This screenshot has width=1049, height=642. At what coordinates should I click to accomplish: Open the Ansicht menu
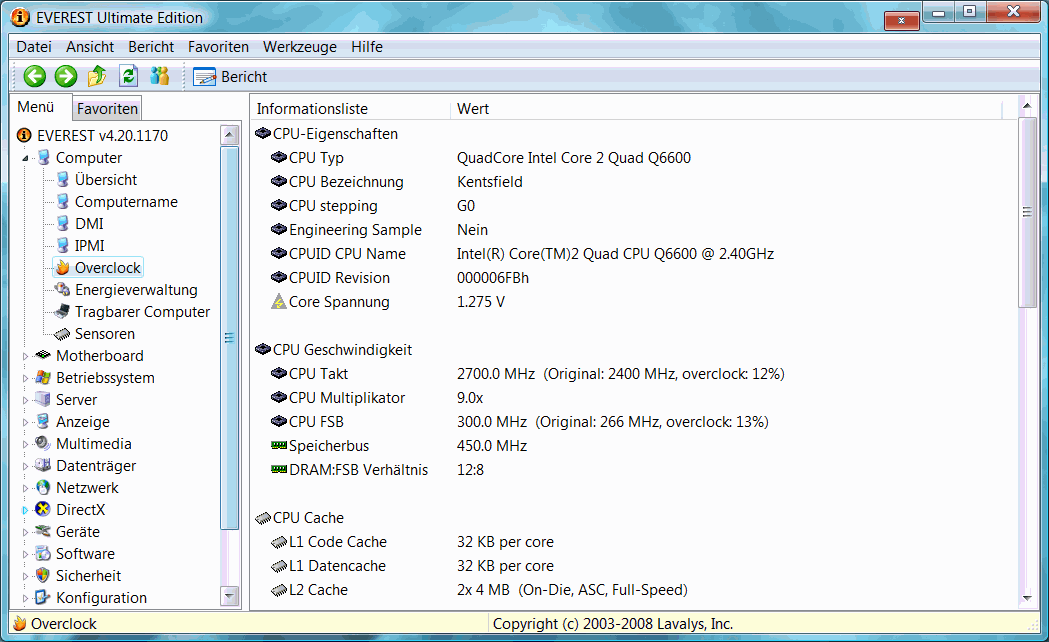90,47
